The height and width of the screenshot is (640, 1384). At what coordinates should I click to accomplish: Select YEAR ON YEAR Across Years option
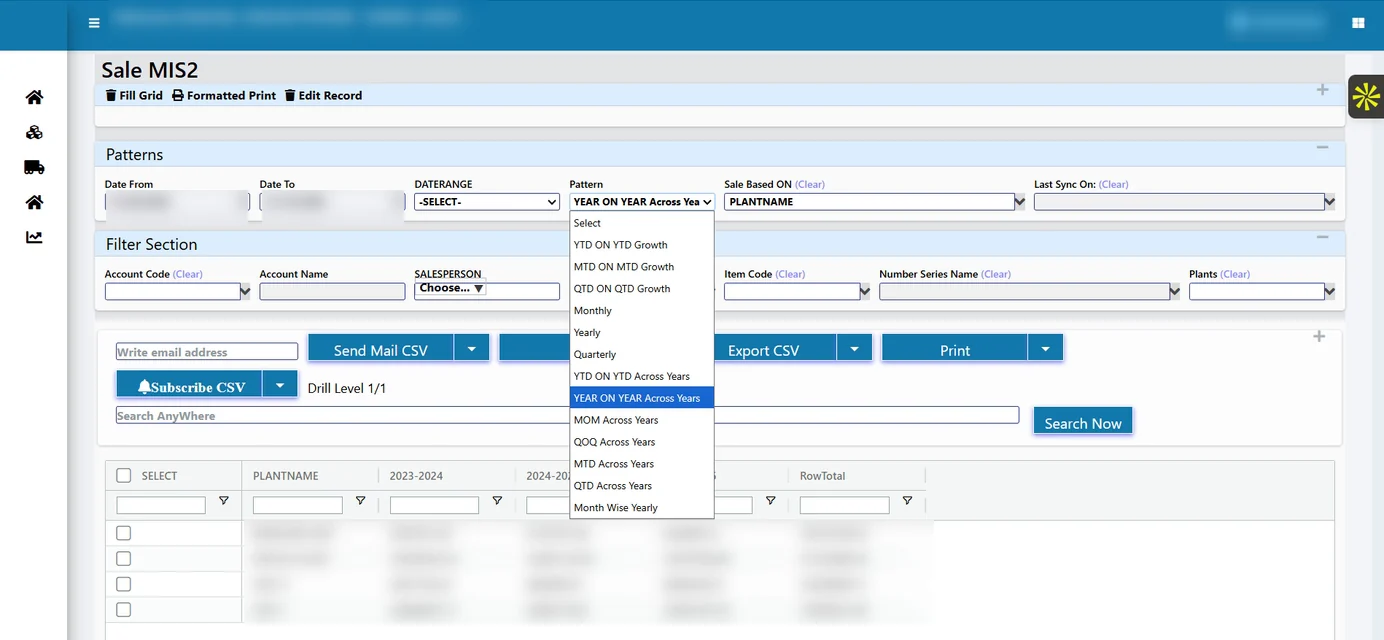click(x=642, y=398)
